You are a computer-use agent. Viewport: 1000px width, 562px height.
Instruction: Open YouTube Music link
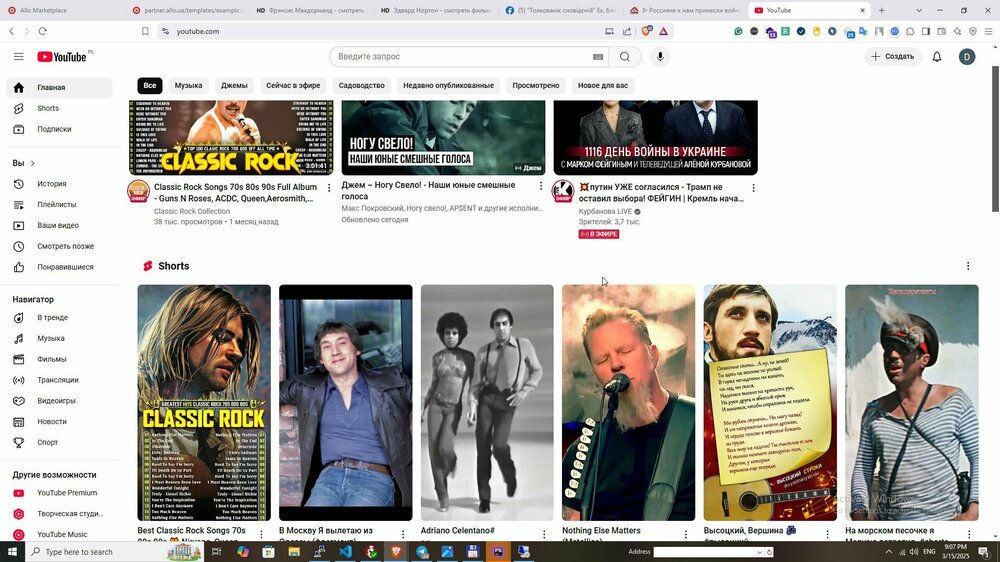(x=59, y=535)
